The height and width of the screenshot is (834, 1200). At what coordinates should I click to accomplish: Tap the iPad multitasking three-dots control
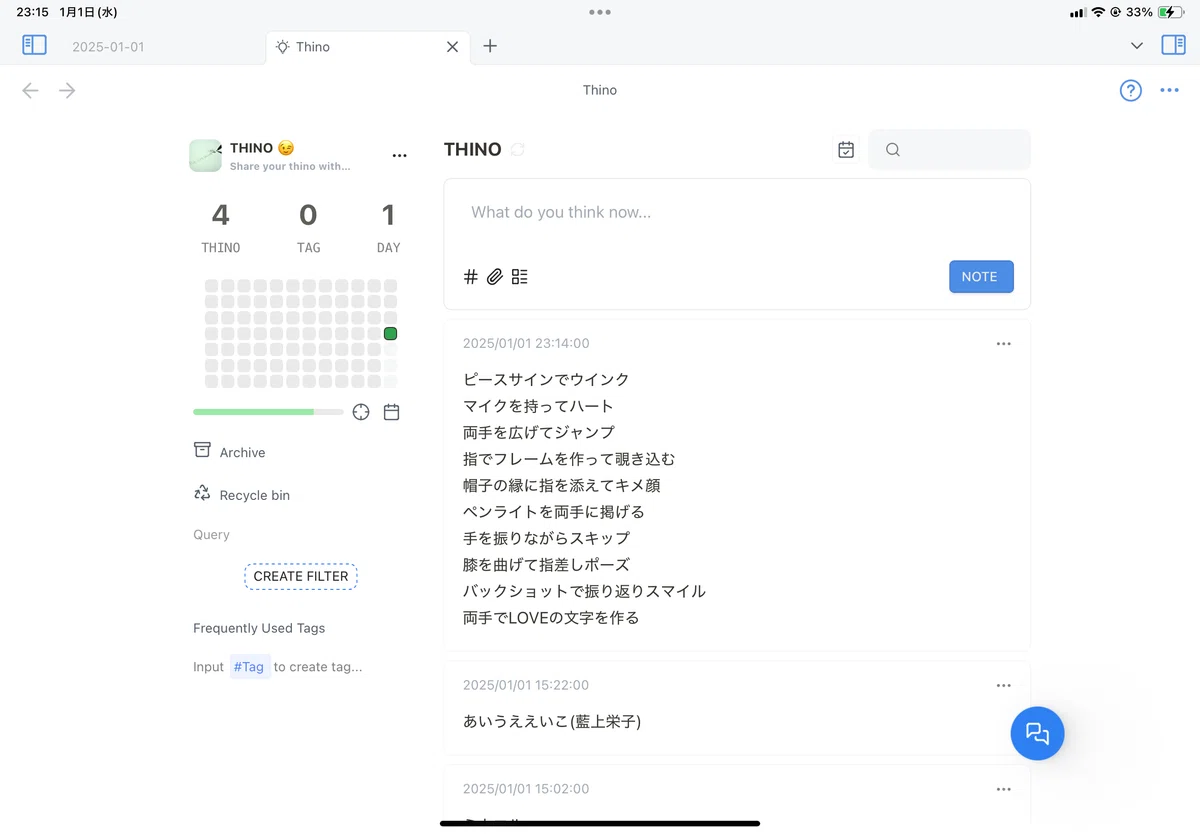pos(600,12)
